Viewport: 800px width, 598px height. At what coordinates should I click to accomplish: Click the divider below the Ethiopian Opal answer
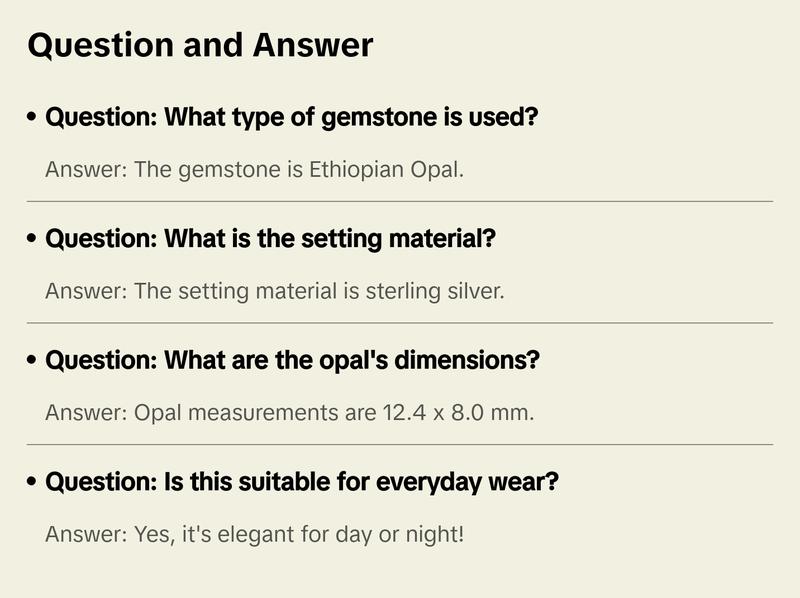pyautogui.click(x=400, y=201)
